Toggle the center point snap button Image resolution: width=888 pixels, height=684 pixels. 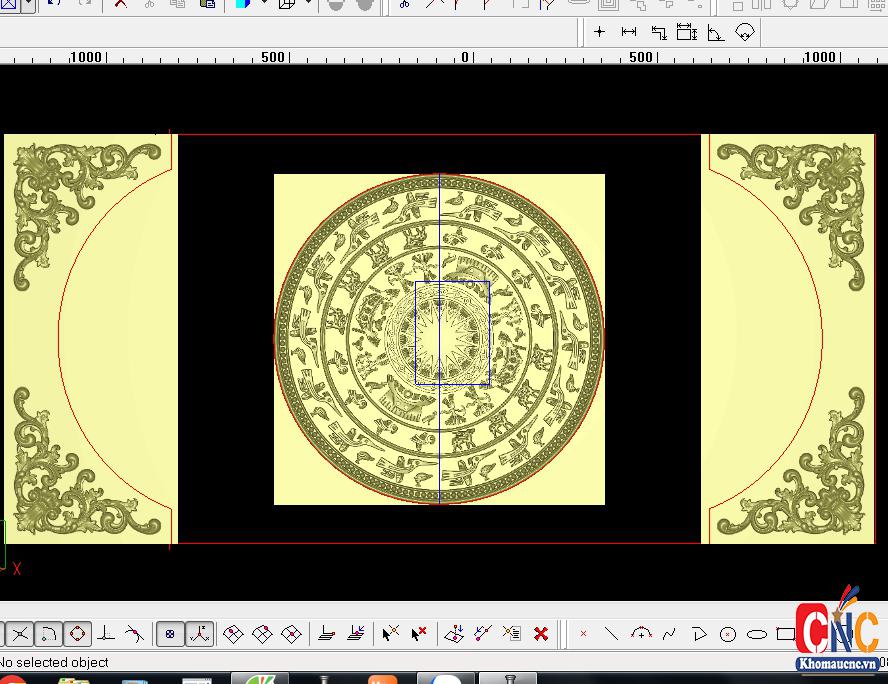(170, 634)
